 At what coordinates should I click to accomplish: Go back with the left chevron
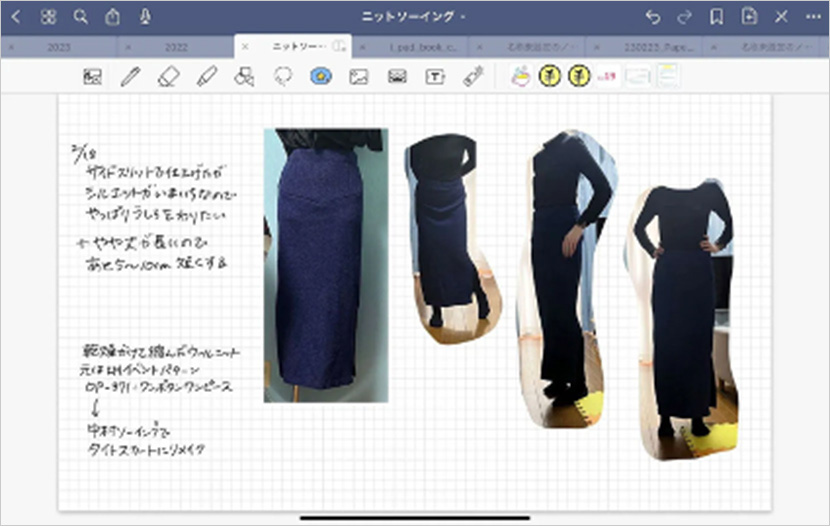pyautogui.click(x=16, y=17)
